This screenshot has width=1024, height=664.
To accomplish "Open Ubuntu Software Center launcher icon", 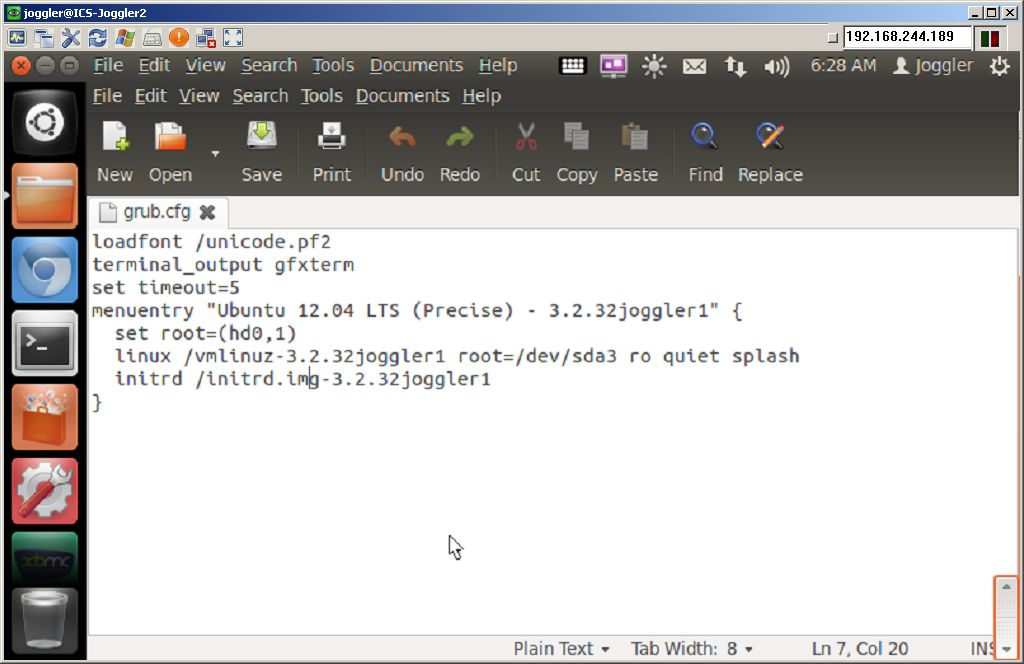I will point(44,417).
